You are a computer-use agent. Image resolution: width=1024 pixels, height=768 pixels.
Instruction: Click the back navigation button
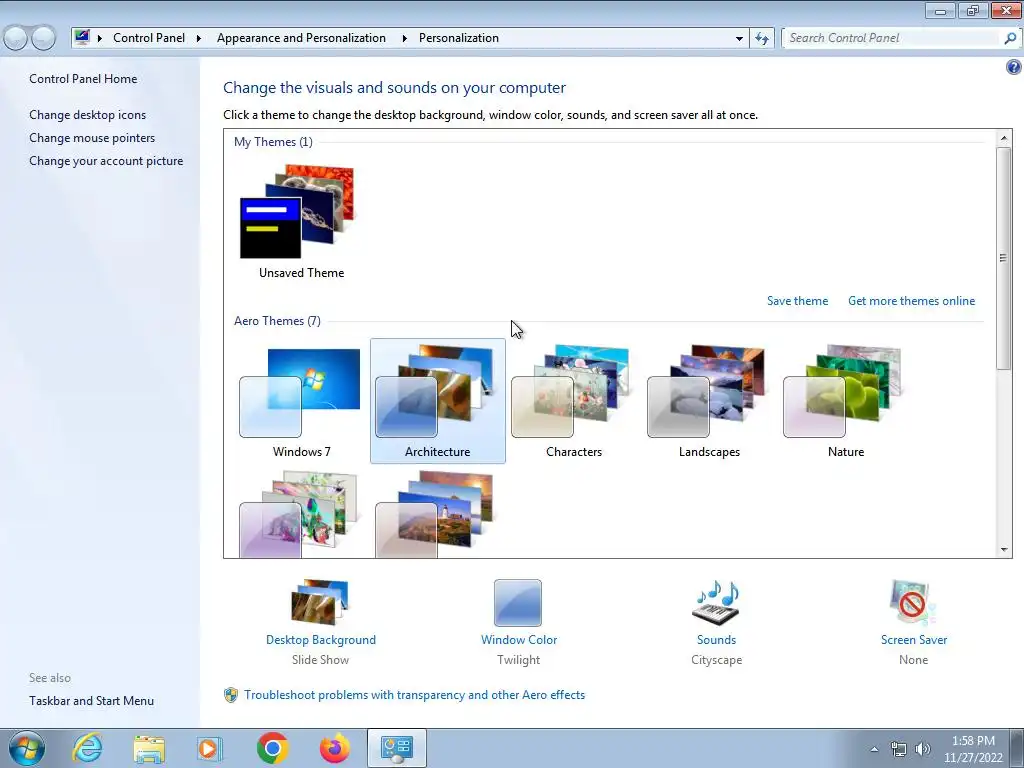16,38
